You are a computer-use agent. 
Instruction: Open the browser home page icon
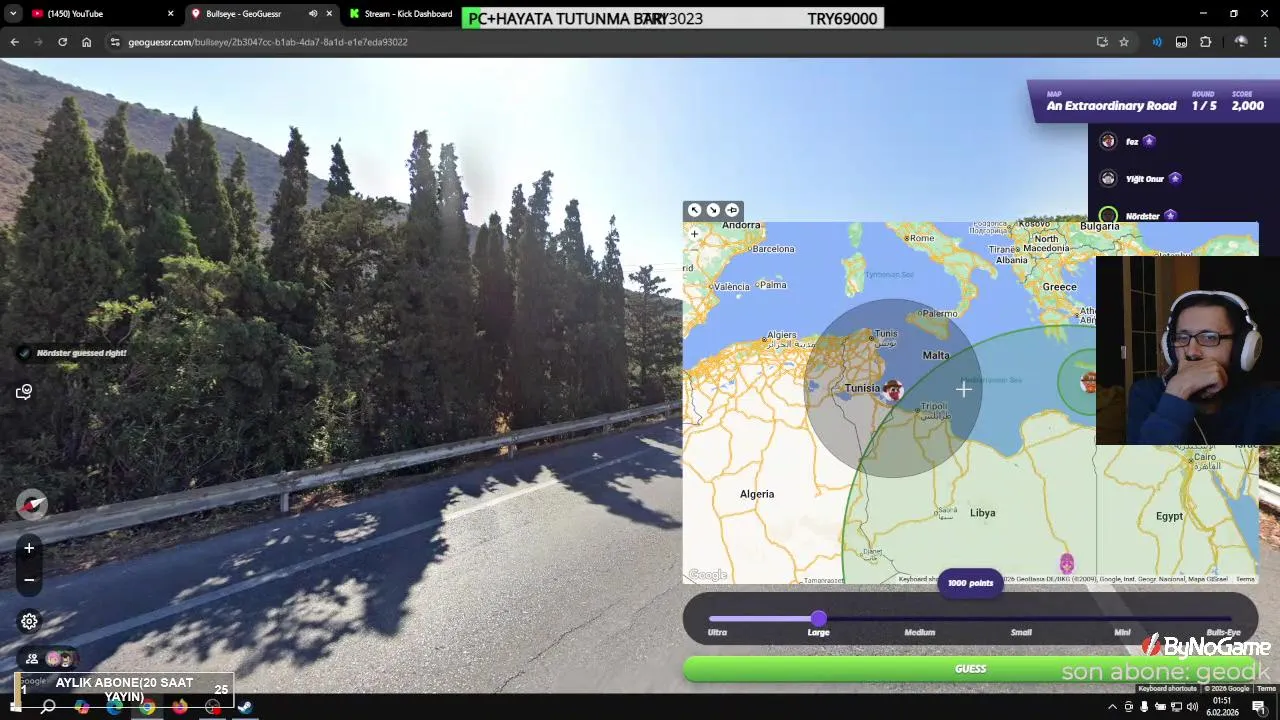tap(86, 42)
